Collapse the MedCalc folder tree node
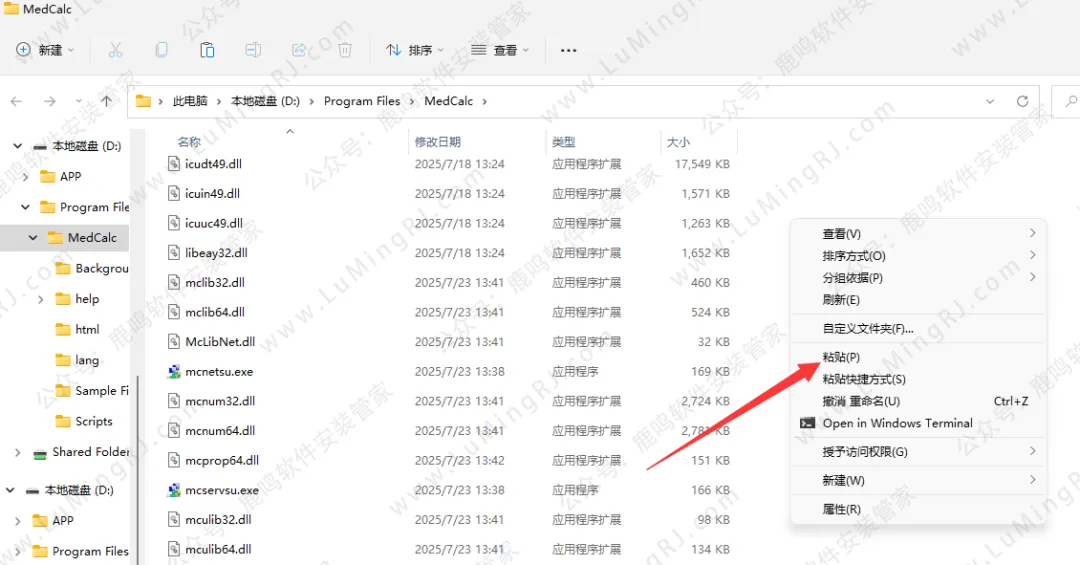 point(33,238)
